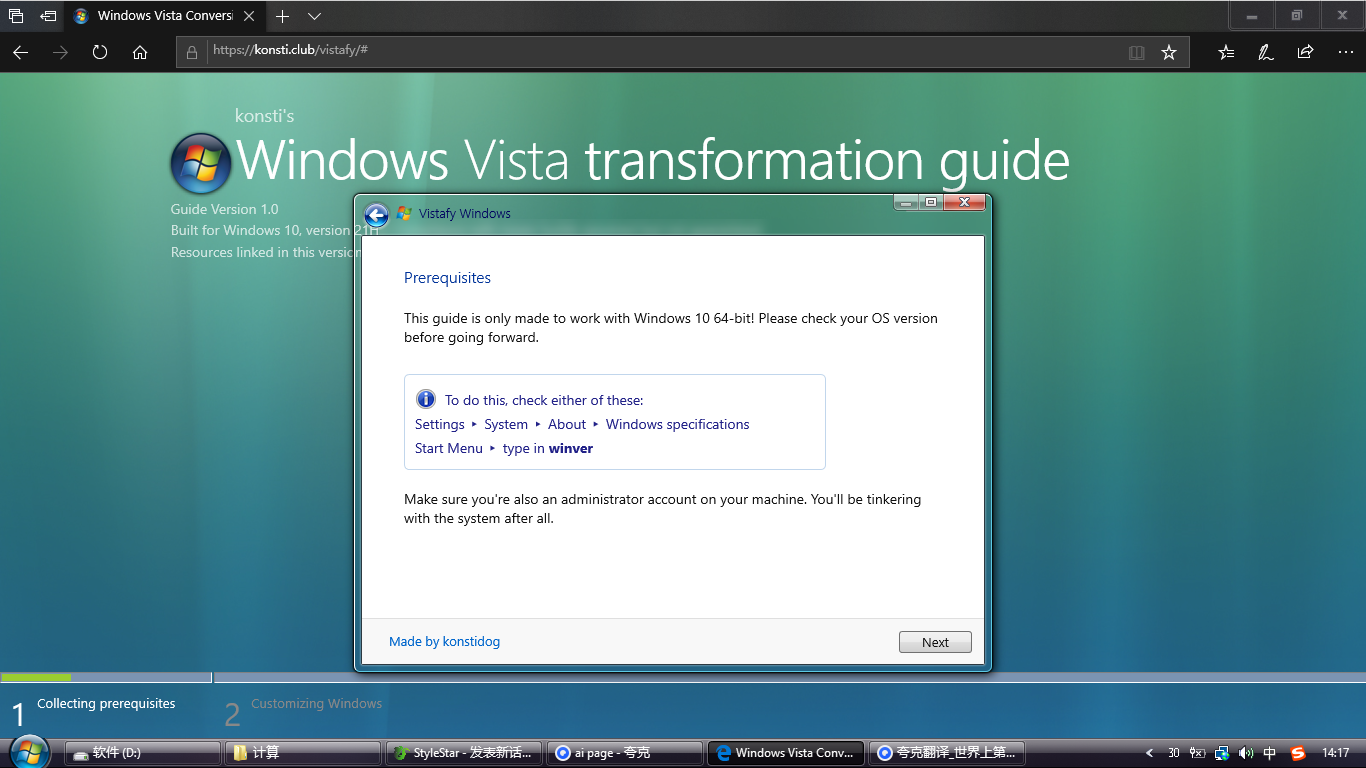Go forward in the browser
The width and height of the screenshot is (1366, 768).
pyautogui.click(x=60, y=52)
